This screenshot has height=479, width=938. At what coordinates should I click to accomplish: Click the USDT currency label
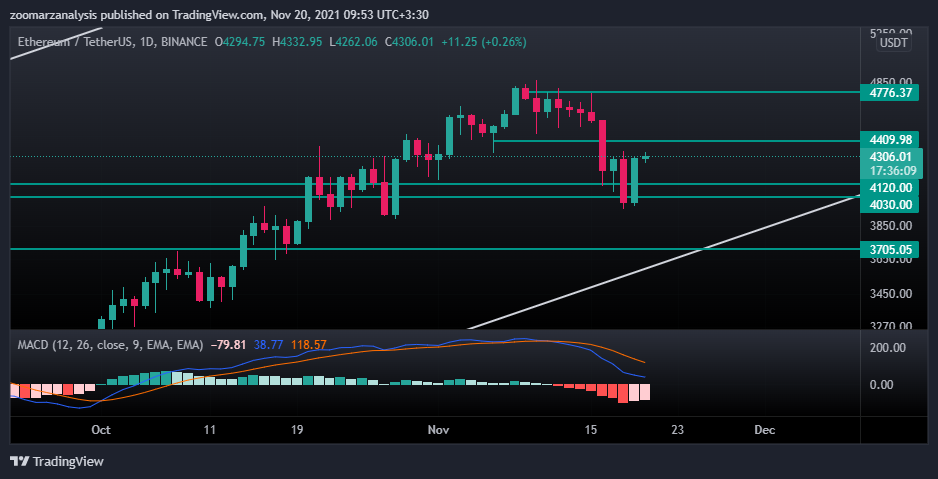tap(894, 43)
